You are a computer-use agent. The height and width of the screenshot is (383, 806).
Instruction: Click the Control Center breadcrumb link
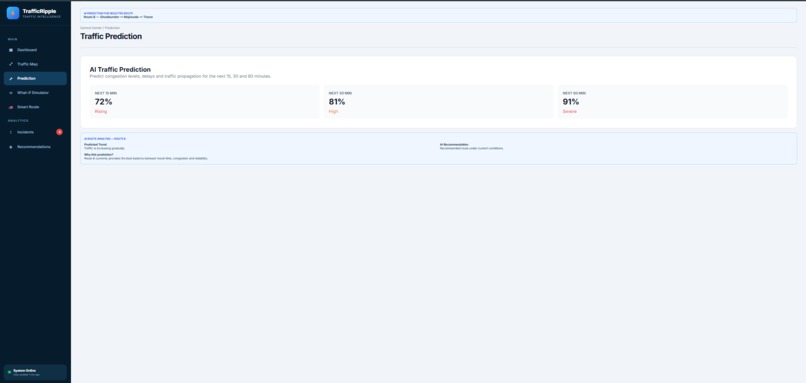tap(91, 27)
